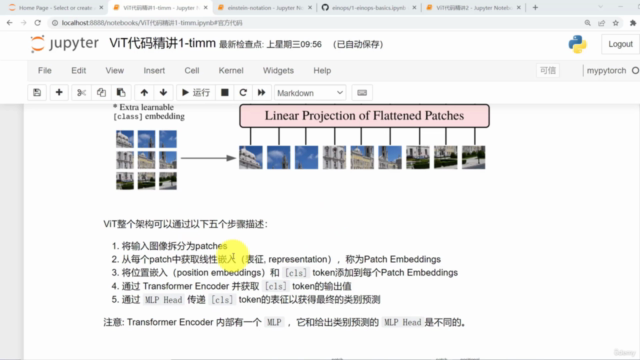Click the zoom magnifier icon in address bar

pyautogui.click(x=587, y=23)
